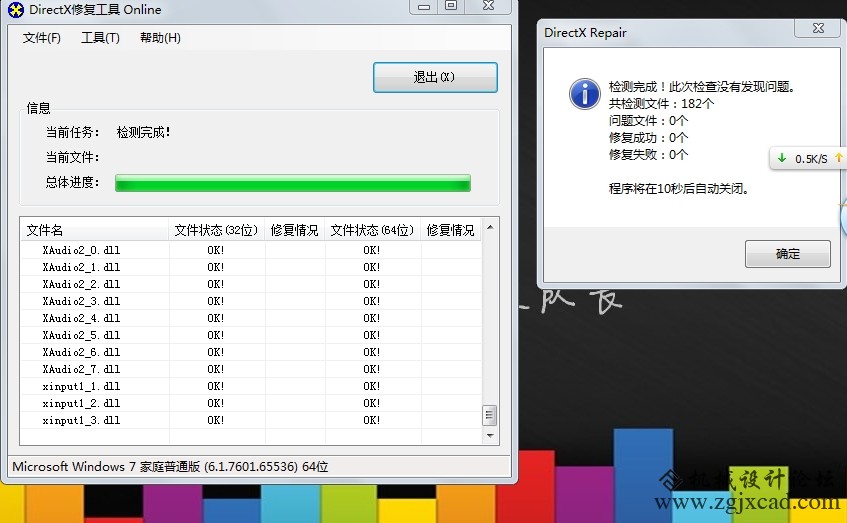This screenshot has height=523, width=847.
Task: Click the 0.5K/S network speed readout
Action: click(x=811, y=159)
